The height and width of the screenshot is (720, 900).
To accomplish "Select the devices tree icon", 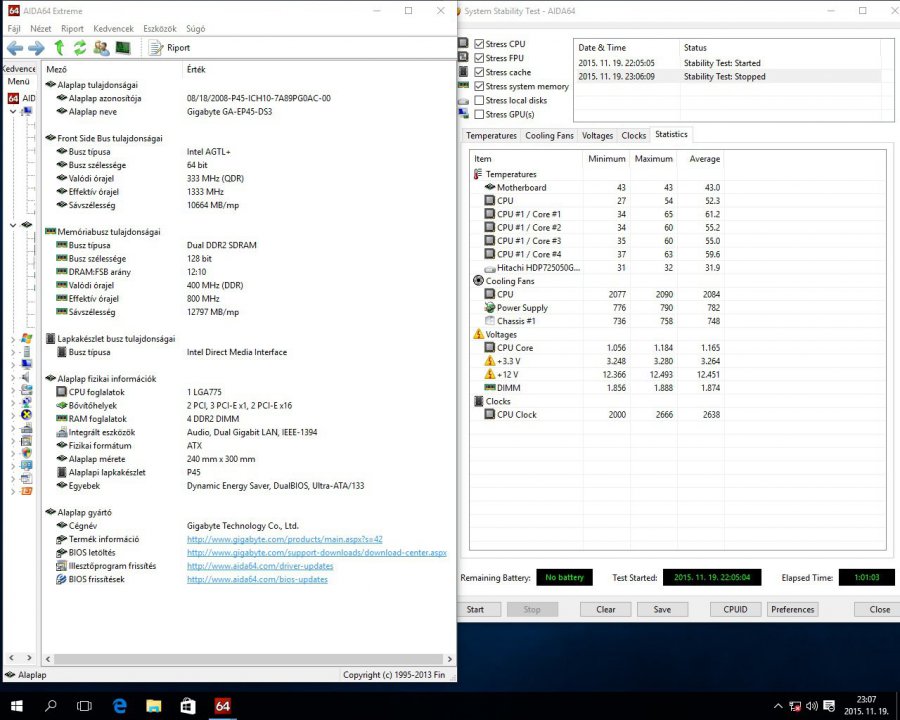I will click(x=26, y=428).
